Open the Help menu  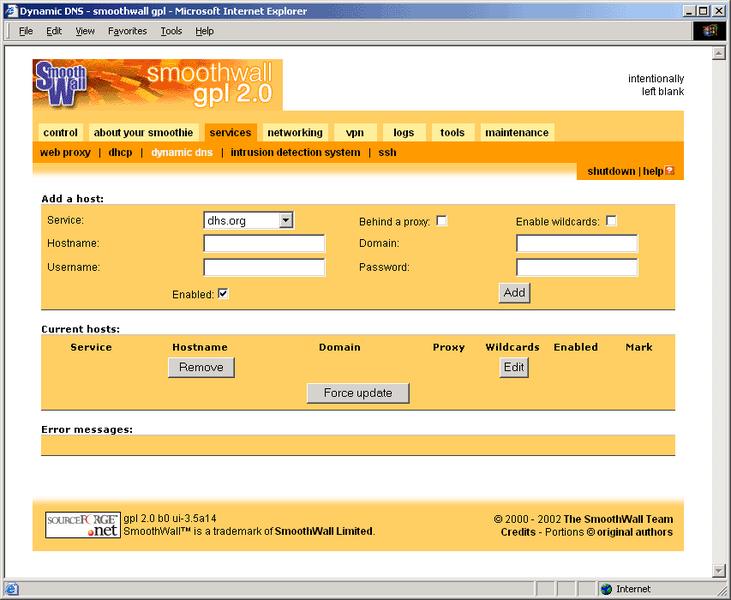(204, 31)
